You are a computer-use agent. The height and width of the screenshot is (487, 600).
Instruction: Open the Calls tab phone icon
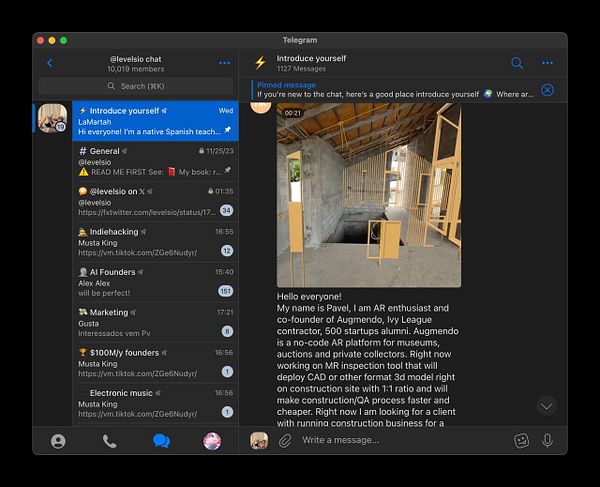click(x=109, y=441)
